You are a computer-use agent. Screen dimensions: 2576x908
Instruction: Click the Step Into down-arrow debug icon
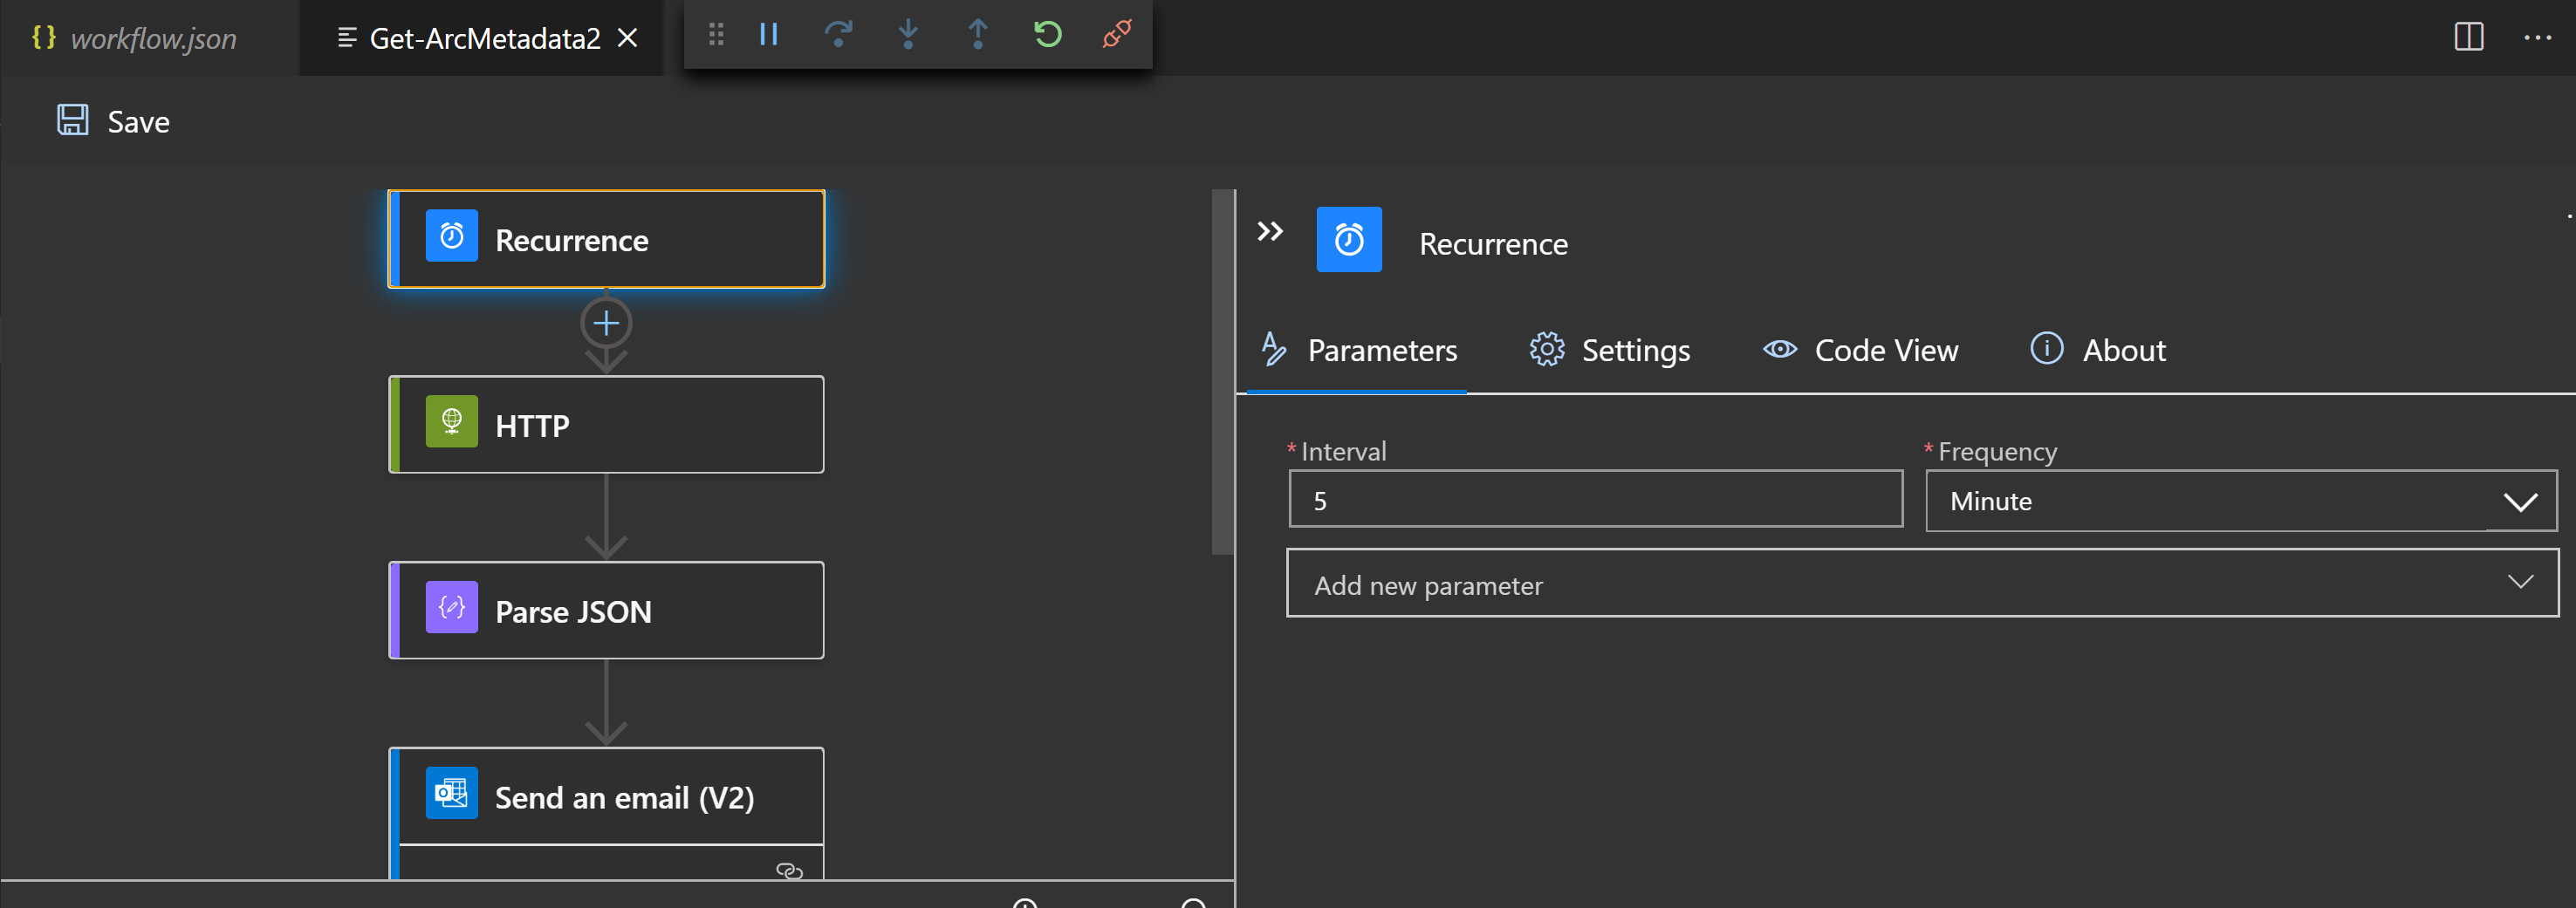point(908,35)
